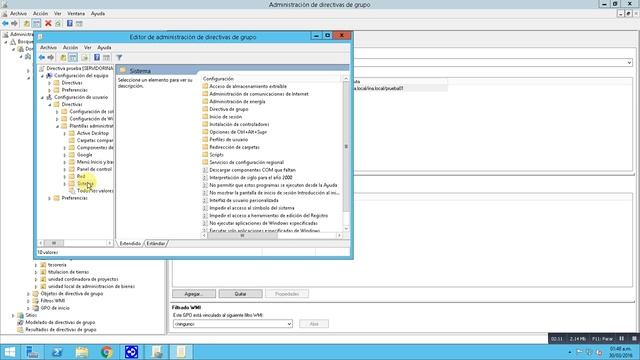Click the up folder icon in the main toolbar
This screenshot has height=360, width=640.
(27, 24)
